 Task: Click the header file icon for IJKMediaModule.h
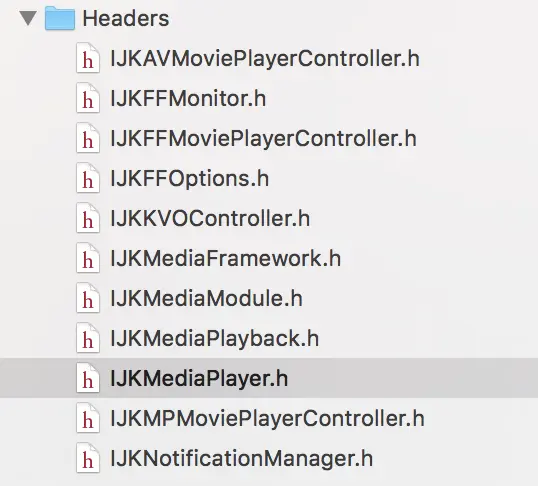coord(88,298)
